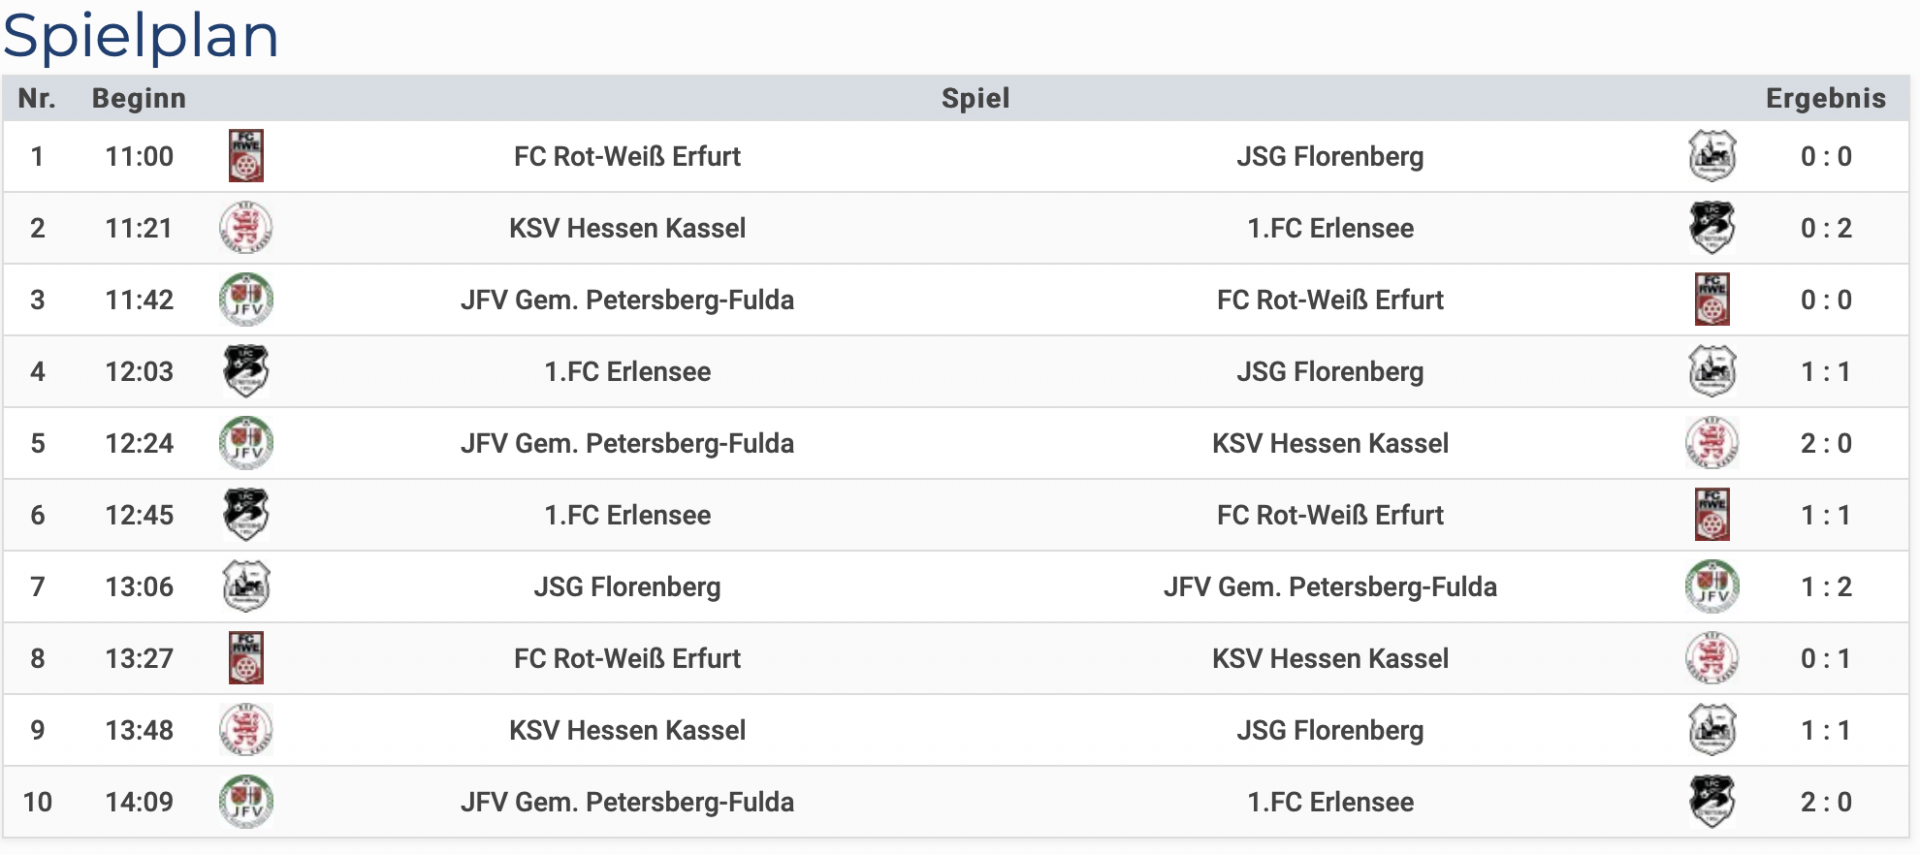Click the Beginn column header

click(x=139, y=98)
